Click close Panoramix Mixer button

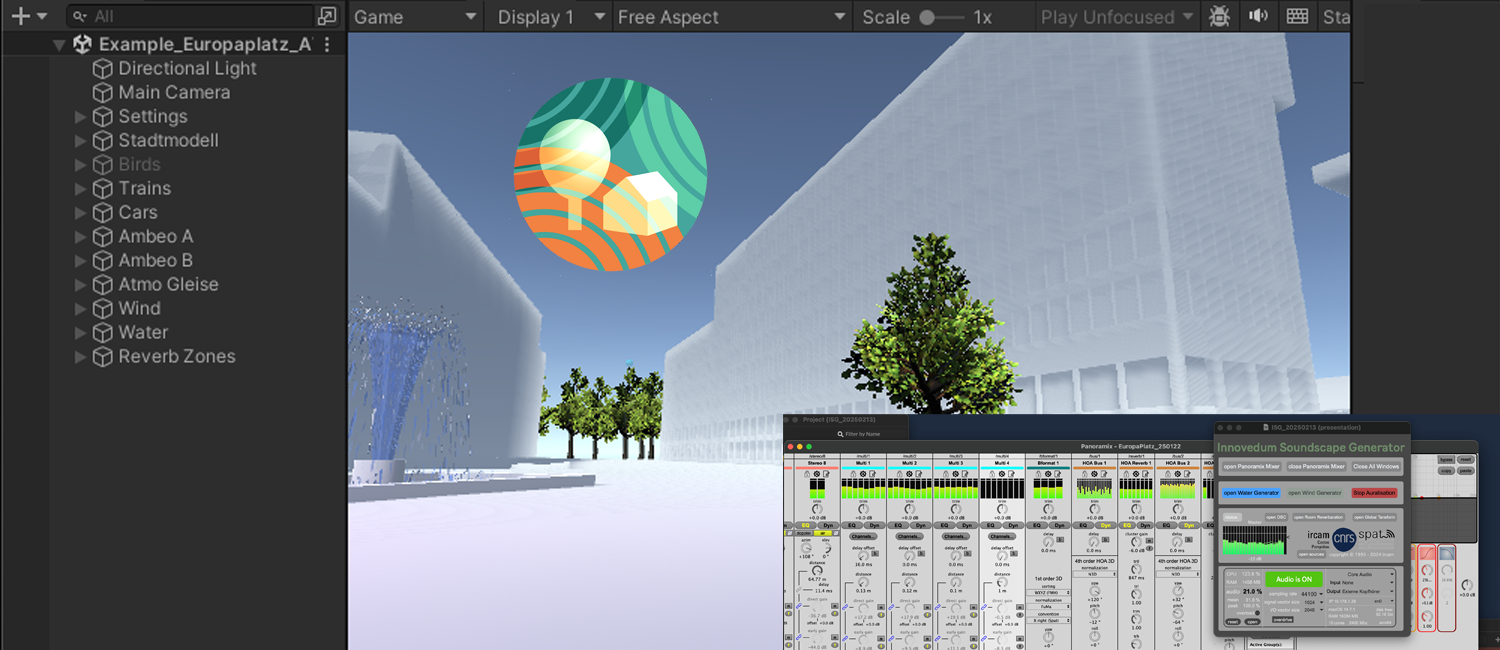pos(1317,466)
